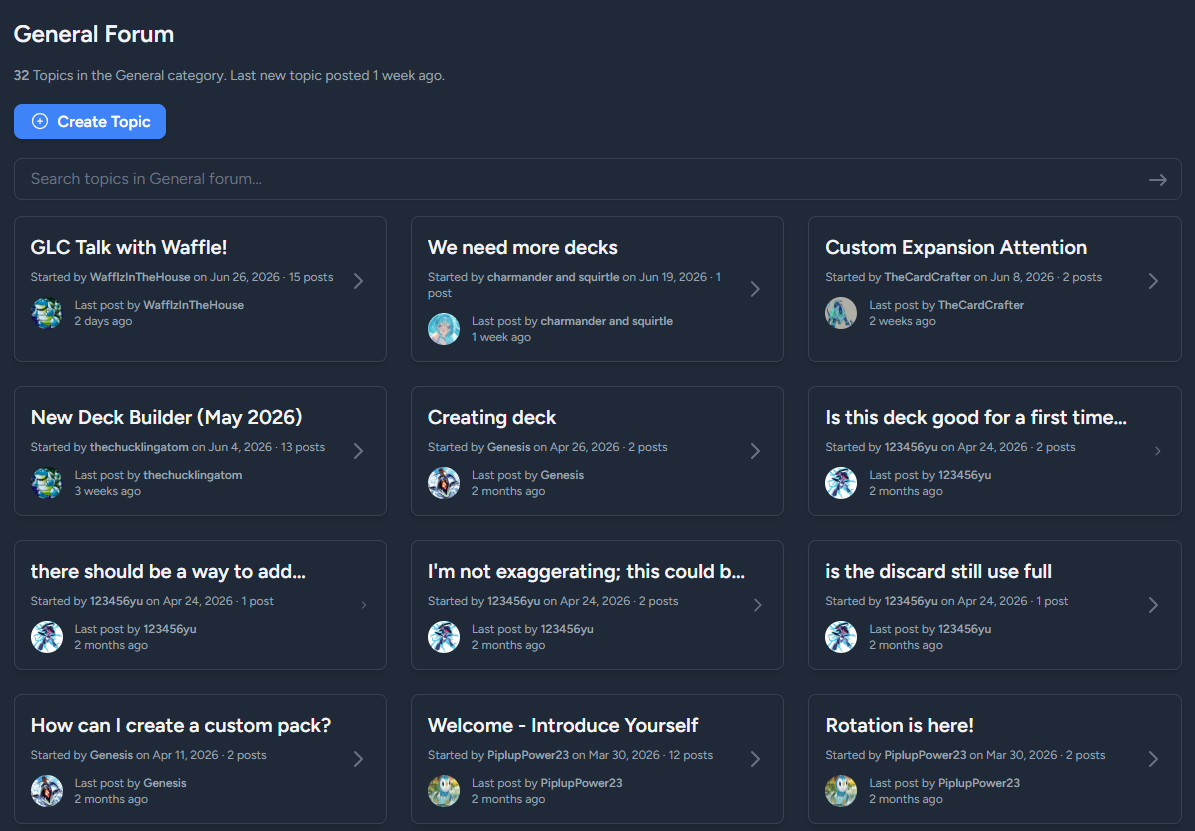This screenshot has width=1195, height=831.
Task: Click PiplupPower23 avatar in Rotation is here card
Action: pos(841,791)
